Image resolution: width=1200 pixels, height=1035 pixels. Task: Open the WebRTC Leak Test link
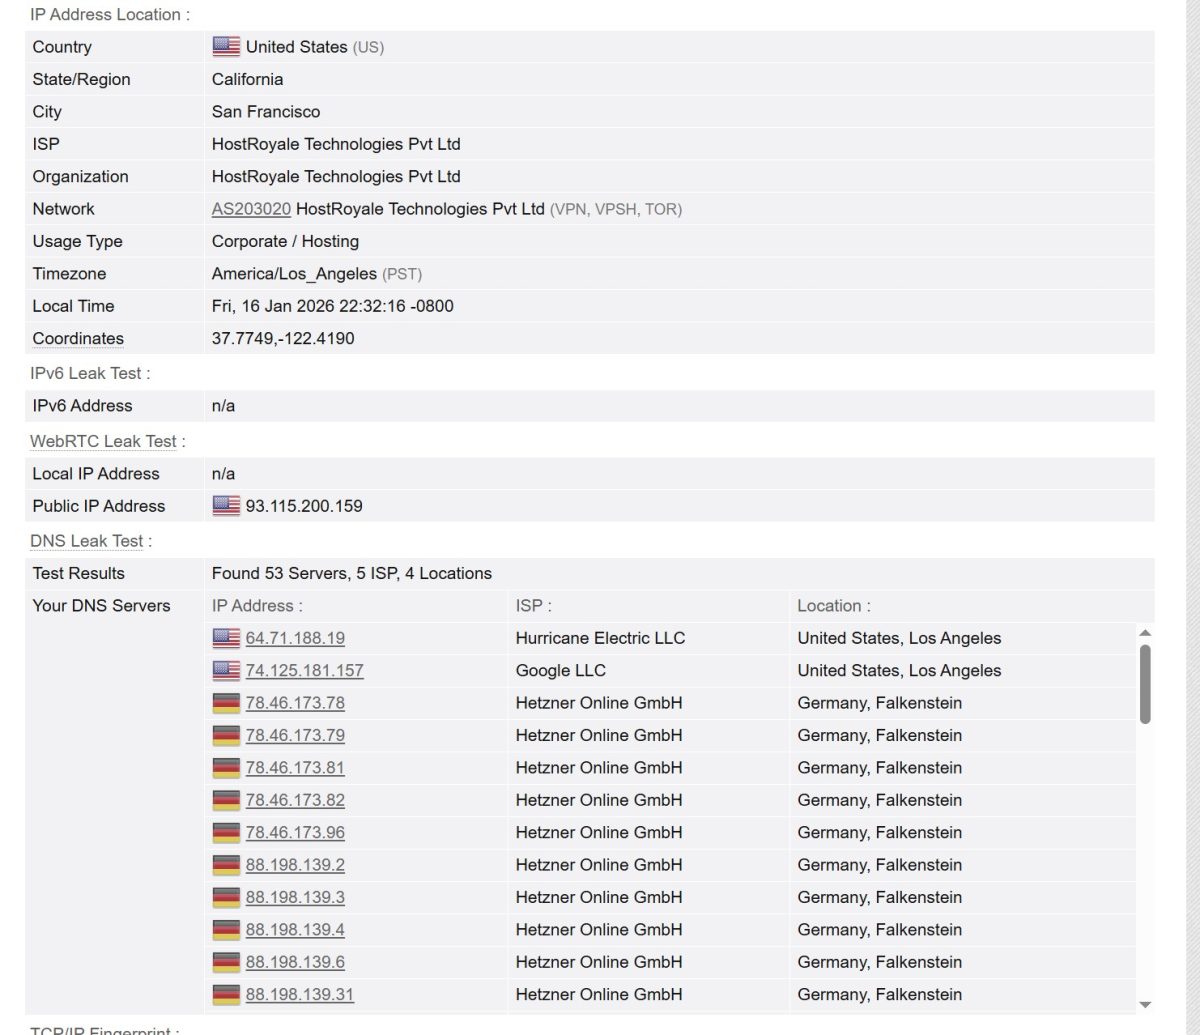click(103, 441)
